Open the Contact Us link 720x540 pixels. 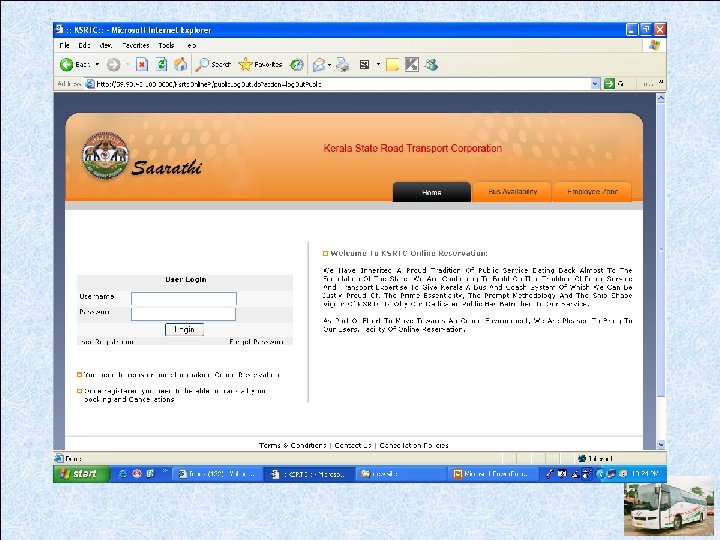point(353,445)
